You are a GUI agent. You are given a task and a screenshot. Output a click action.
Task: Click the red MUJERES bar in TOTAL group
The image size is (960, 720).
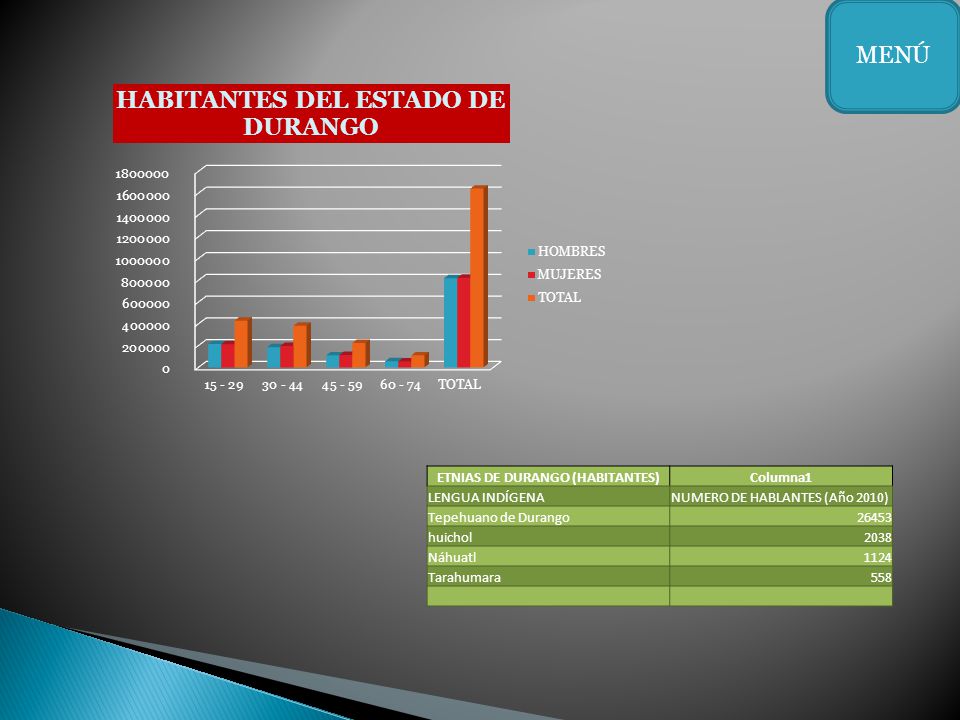click(463, 322)
